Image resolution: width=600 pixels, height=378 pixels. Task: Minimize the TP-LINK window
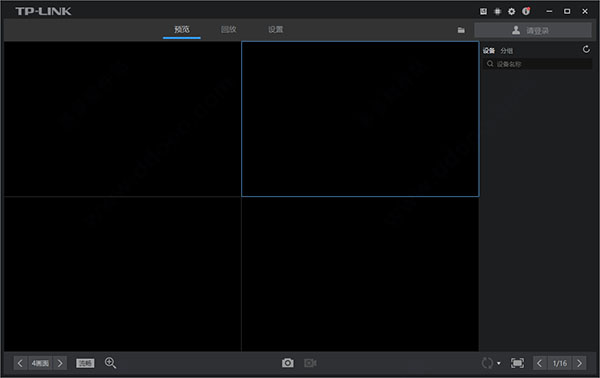click(x=549, y=11)
